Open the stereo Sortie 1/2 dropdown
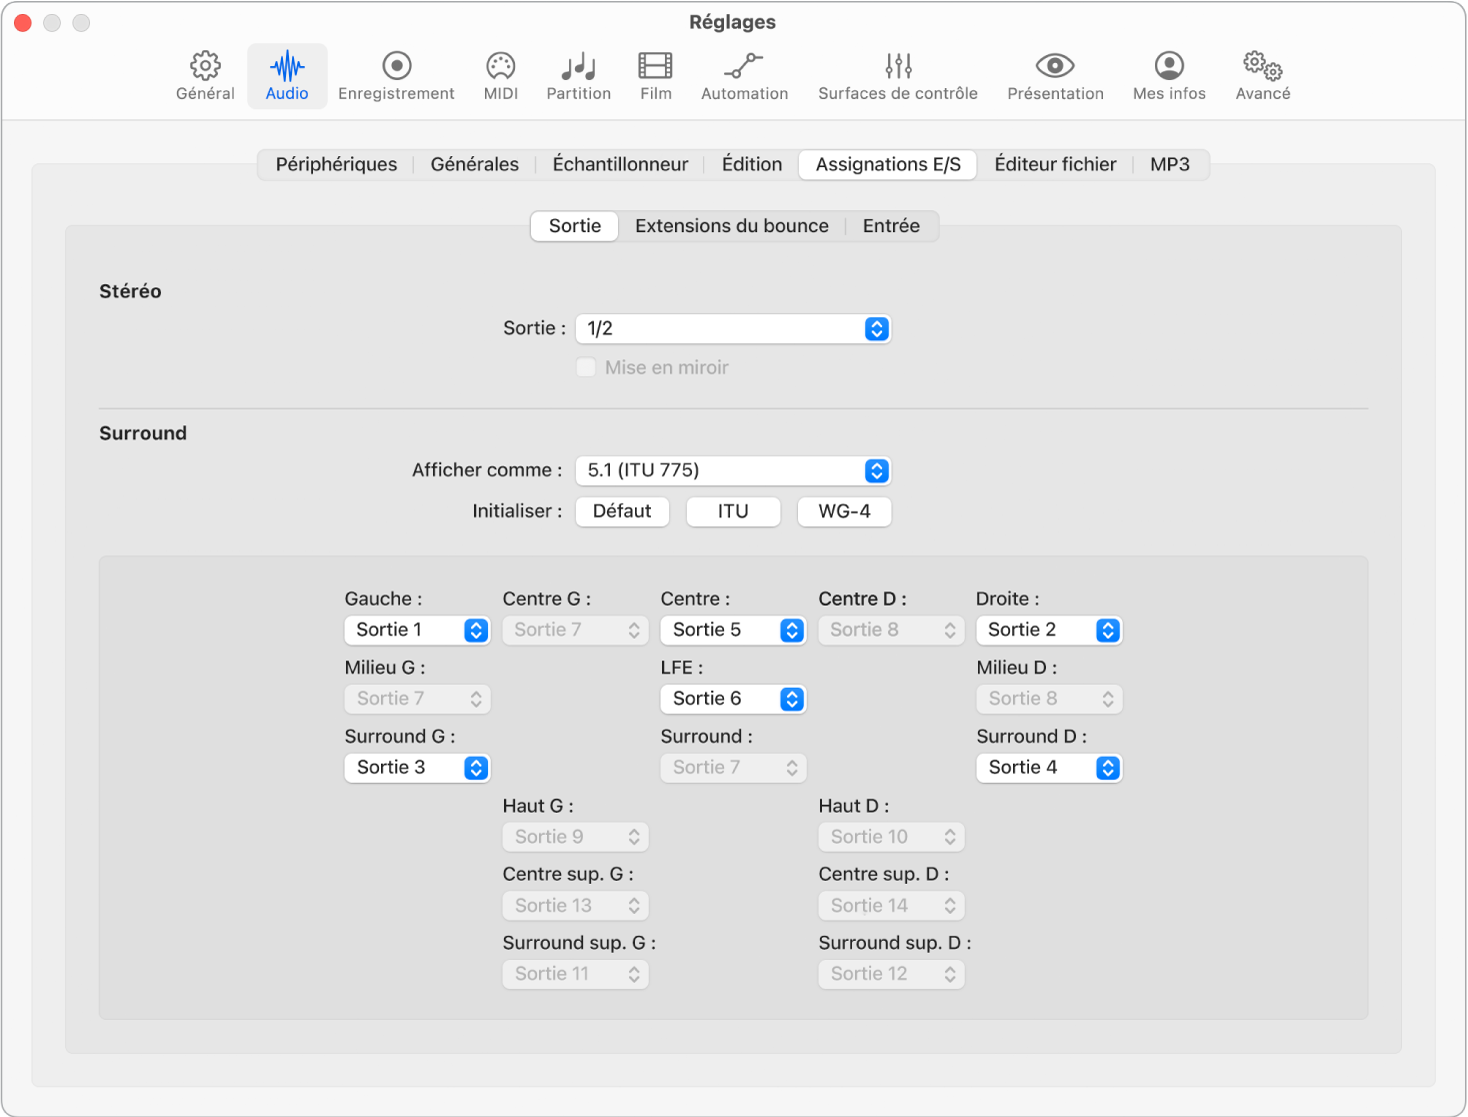 [x=733, y=328]
